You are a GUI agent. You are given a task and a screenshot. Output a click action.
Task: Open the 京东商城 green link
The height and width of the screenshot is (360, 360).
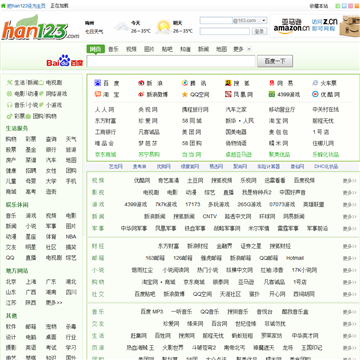click(106, 155)
